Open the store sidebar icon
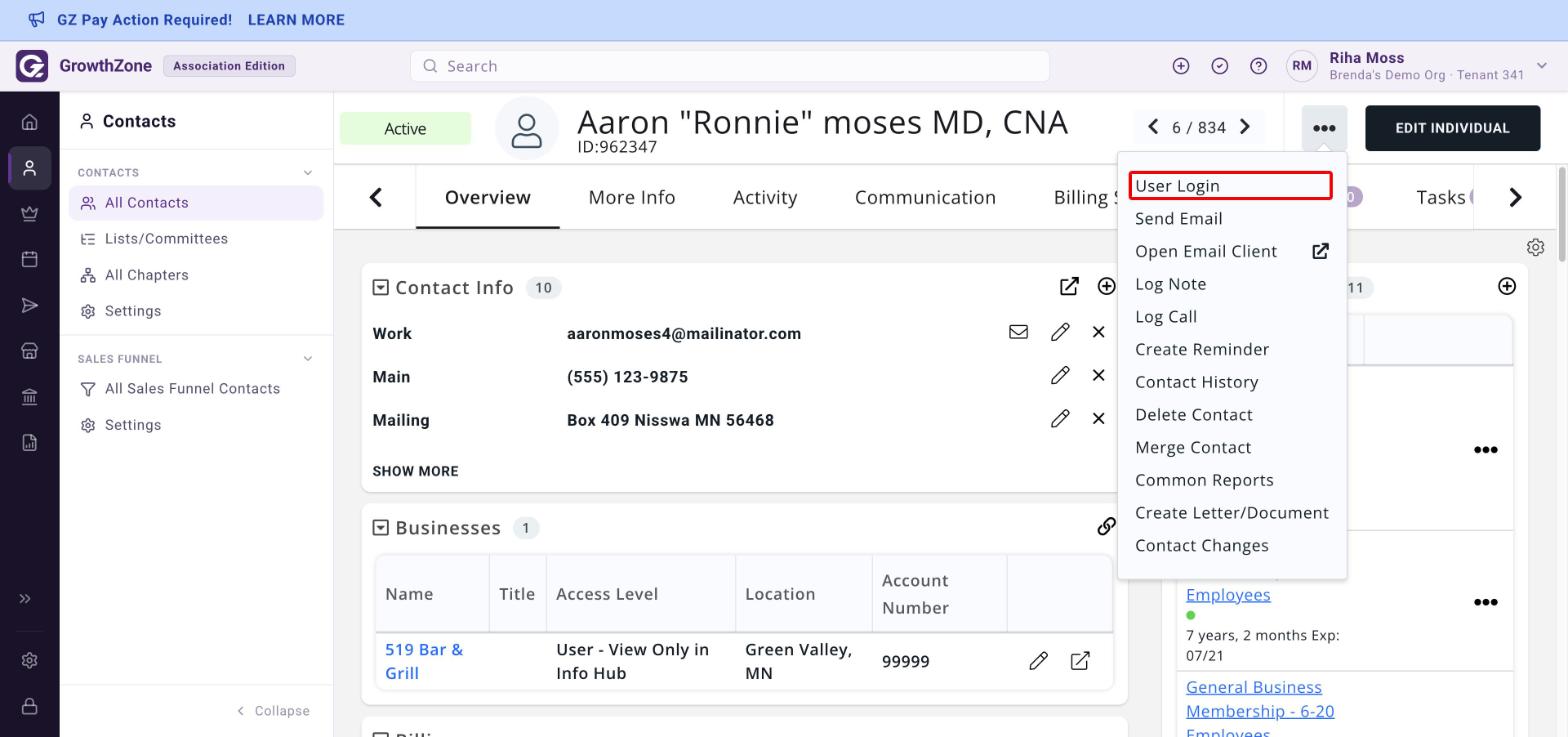The width and height of the screenshot is (1568, 737). (30, 351)
